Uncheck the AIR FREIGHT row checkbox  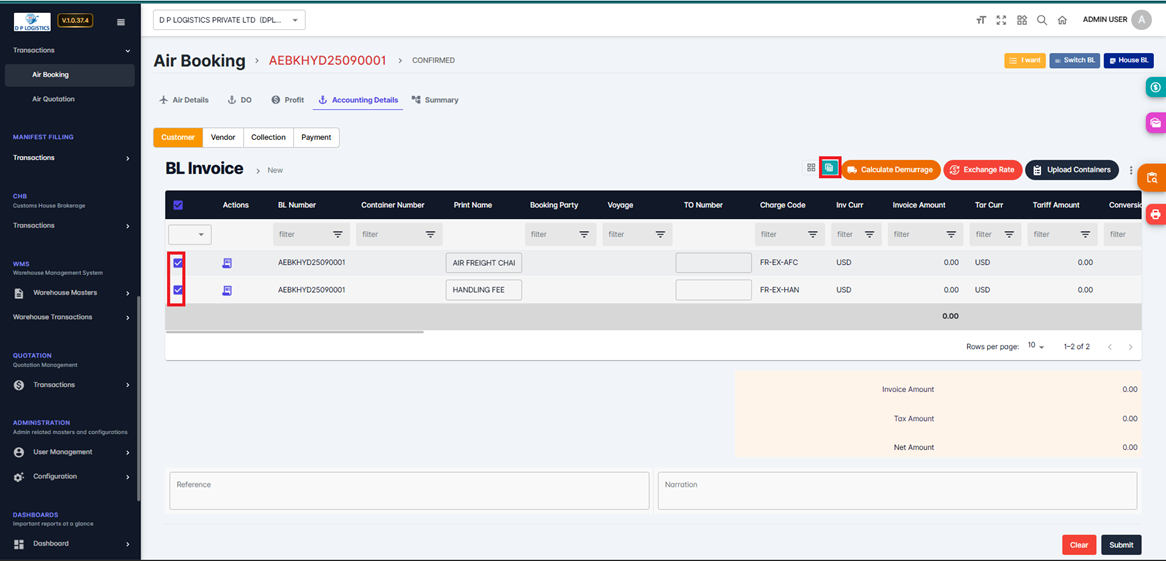(178, 263)
